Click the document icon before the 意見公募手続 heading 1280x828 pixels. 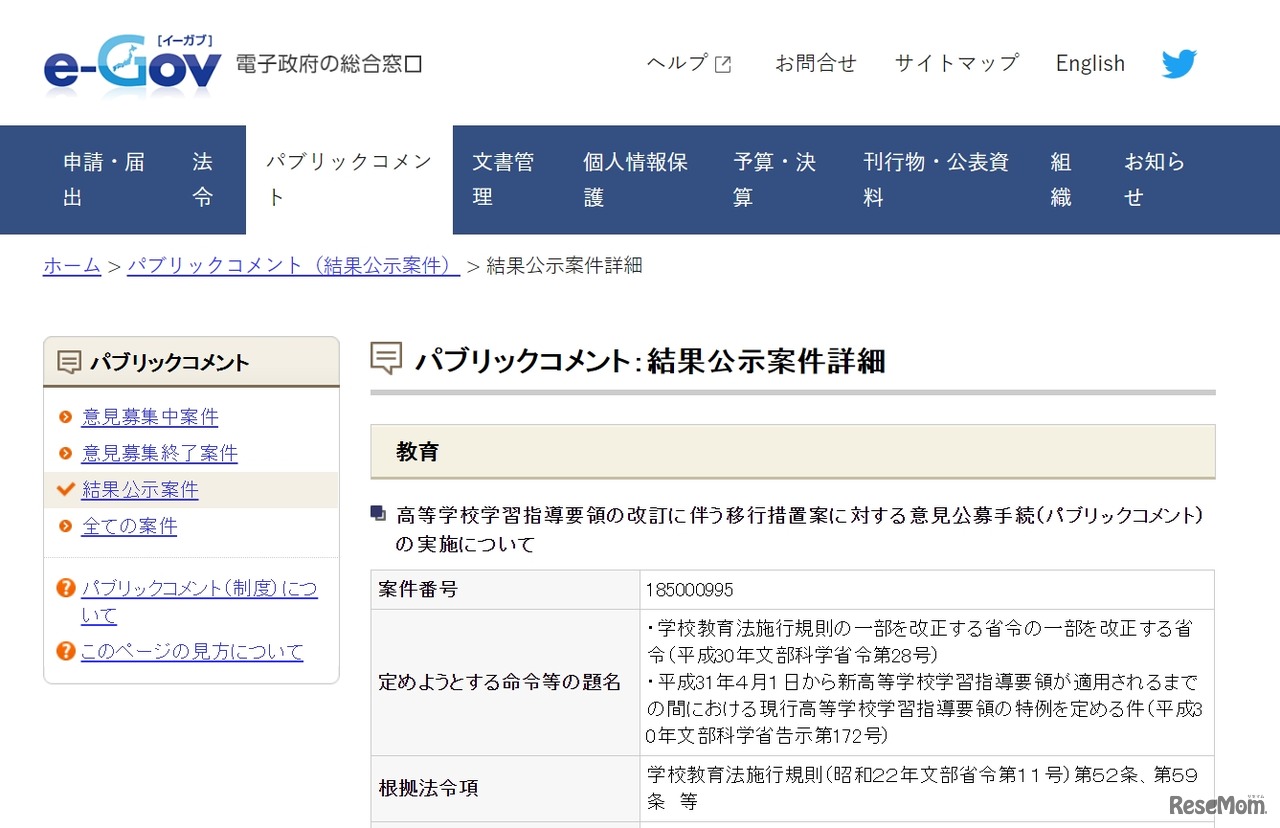(378, 514)
